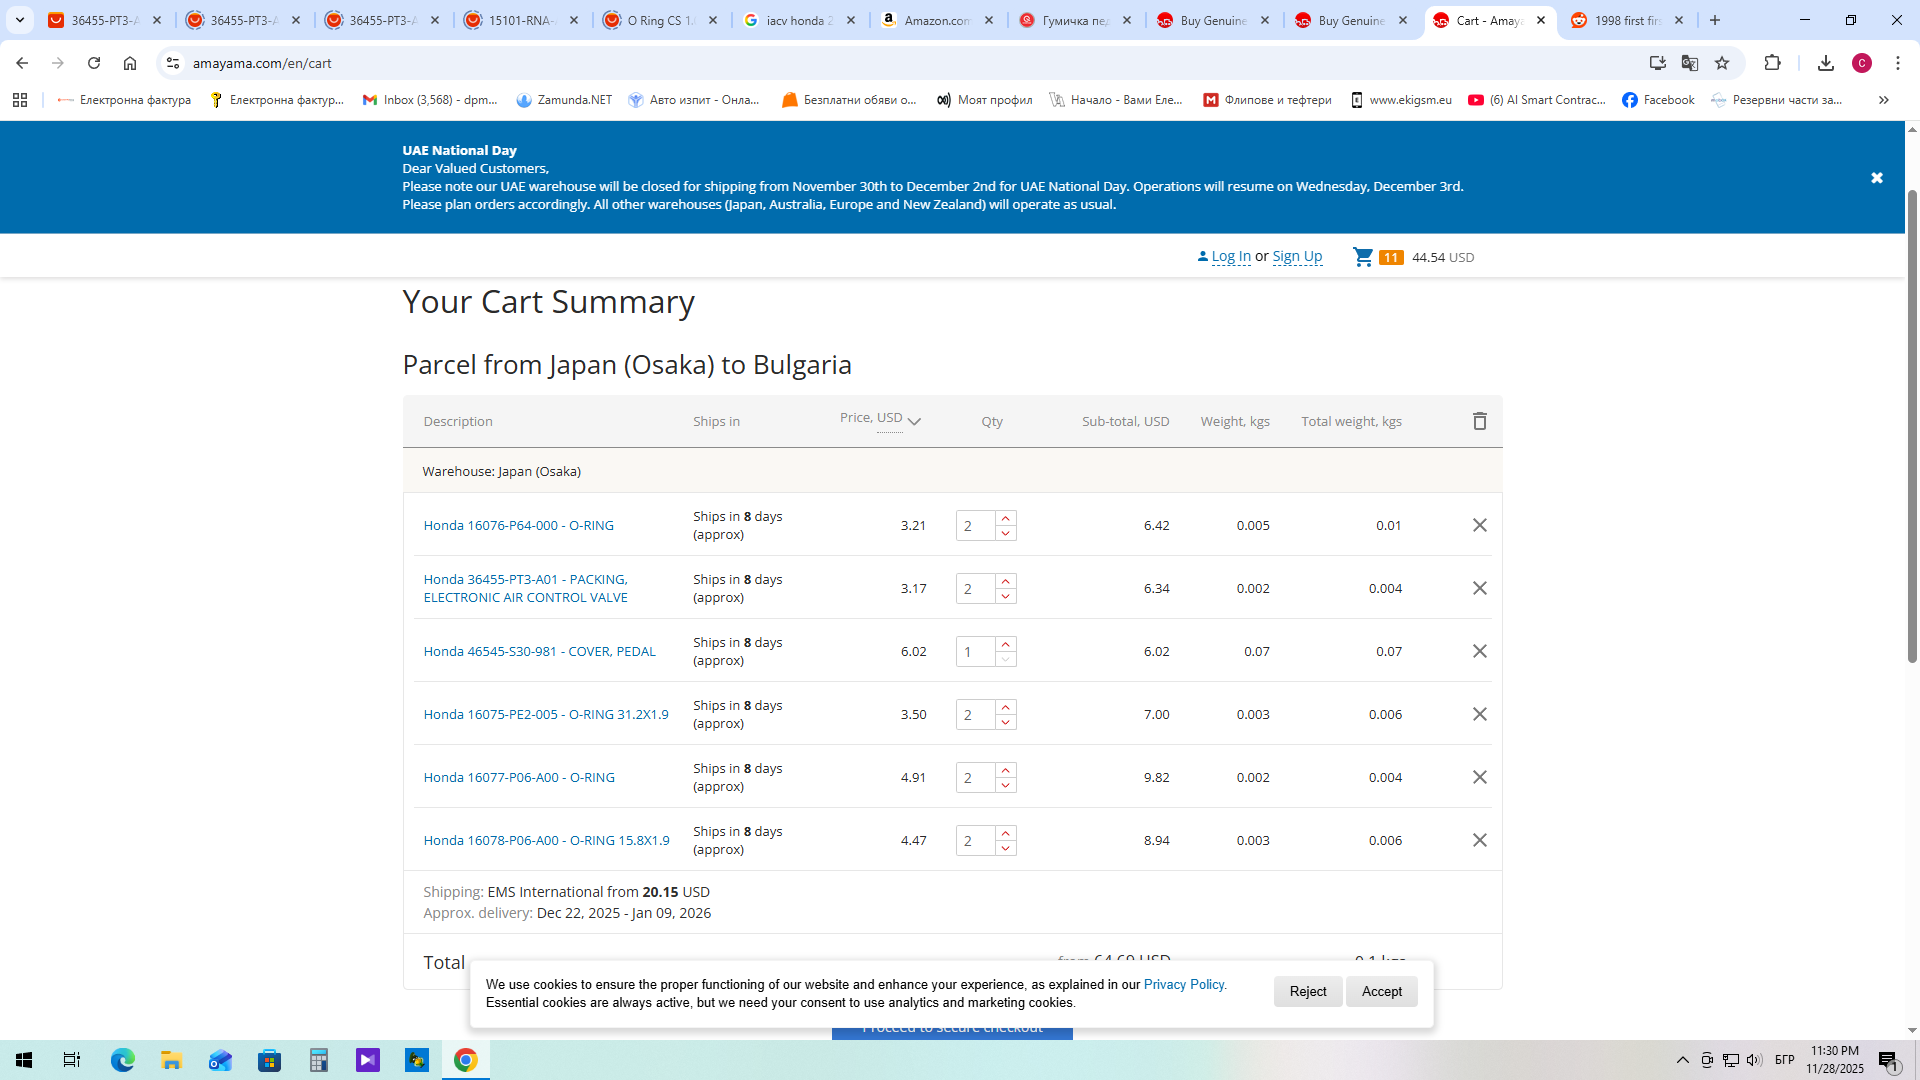The height and width of the screenshot is (1080, 1920).
Task: Remove Honda 16076-P64-000 O-RING with X icon
Action: click(1479, 525)
